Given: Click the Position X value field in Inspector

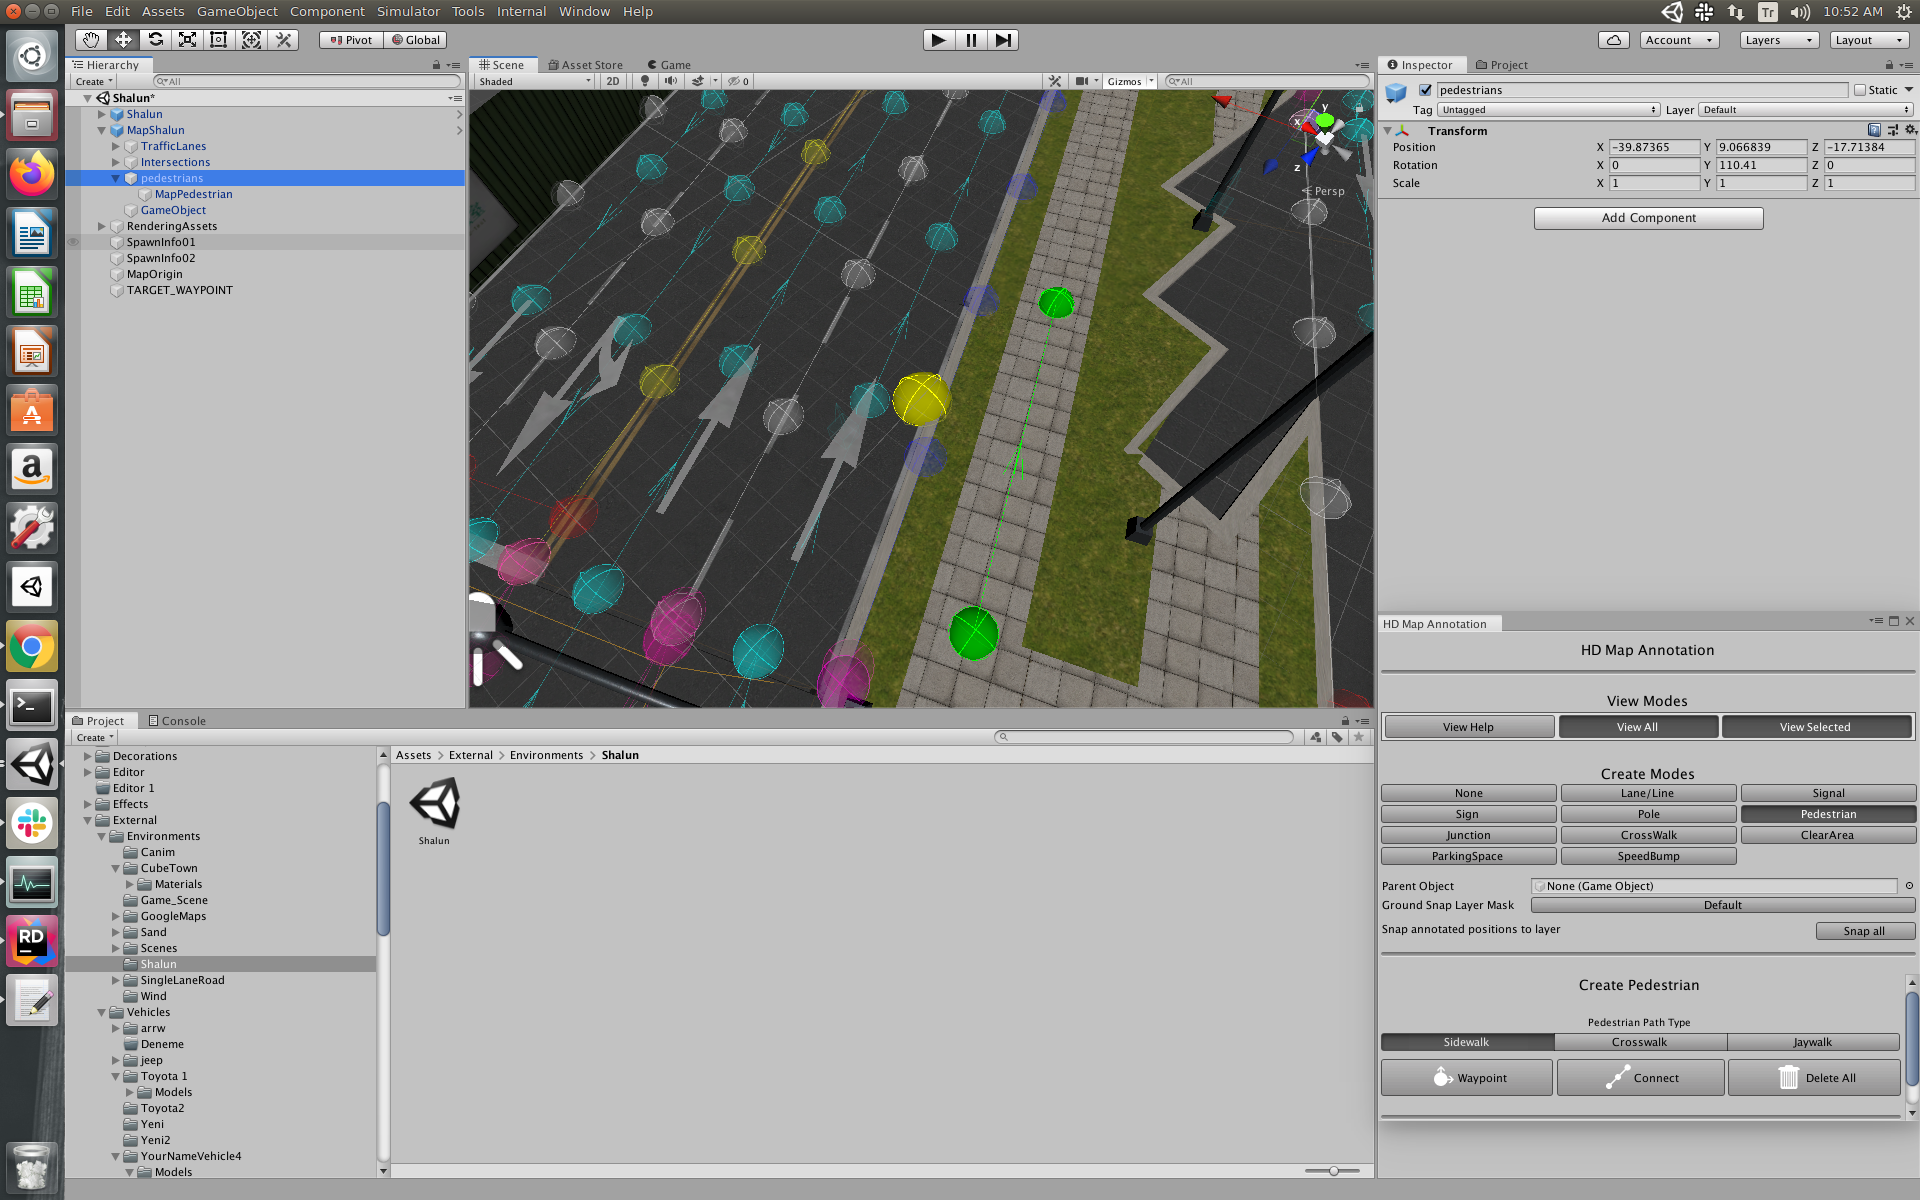Looking at the screenshot, I should 1655,147.
